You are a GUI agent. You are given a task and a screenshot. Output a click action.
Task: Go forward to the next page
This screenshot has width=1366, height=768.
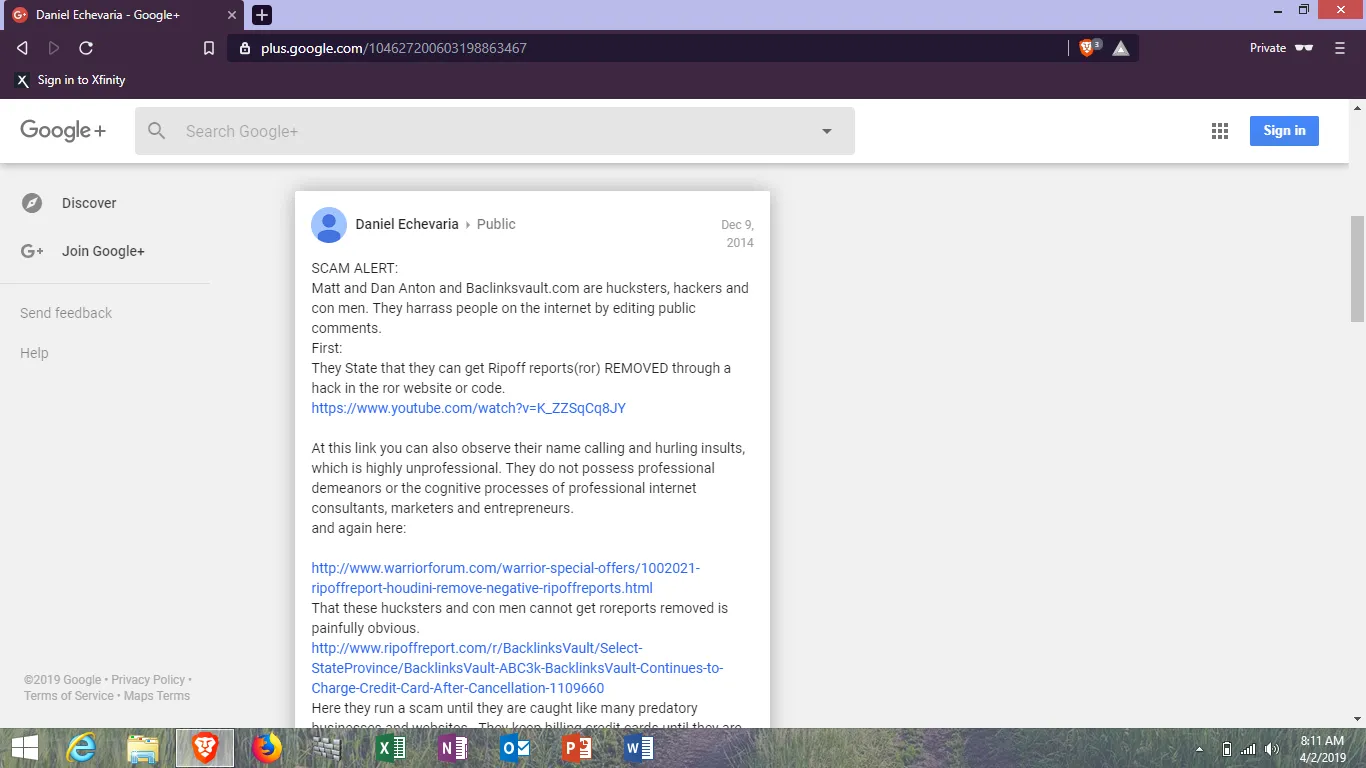[54, 48]
